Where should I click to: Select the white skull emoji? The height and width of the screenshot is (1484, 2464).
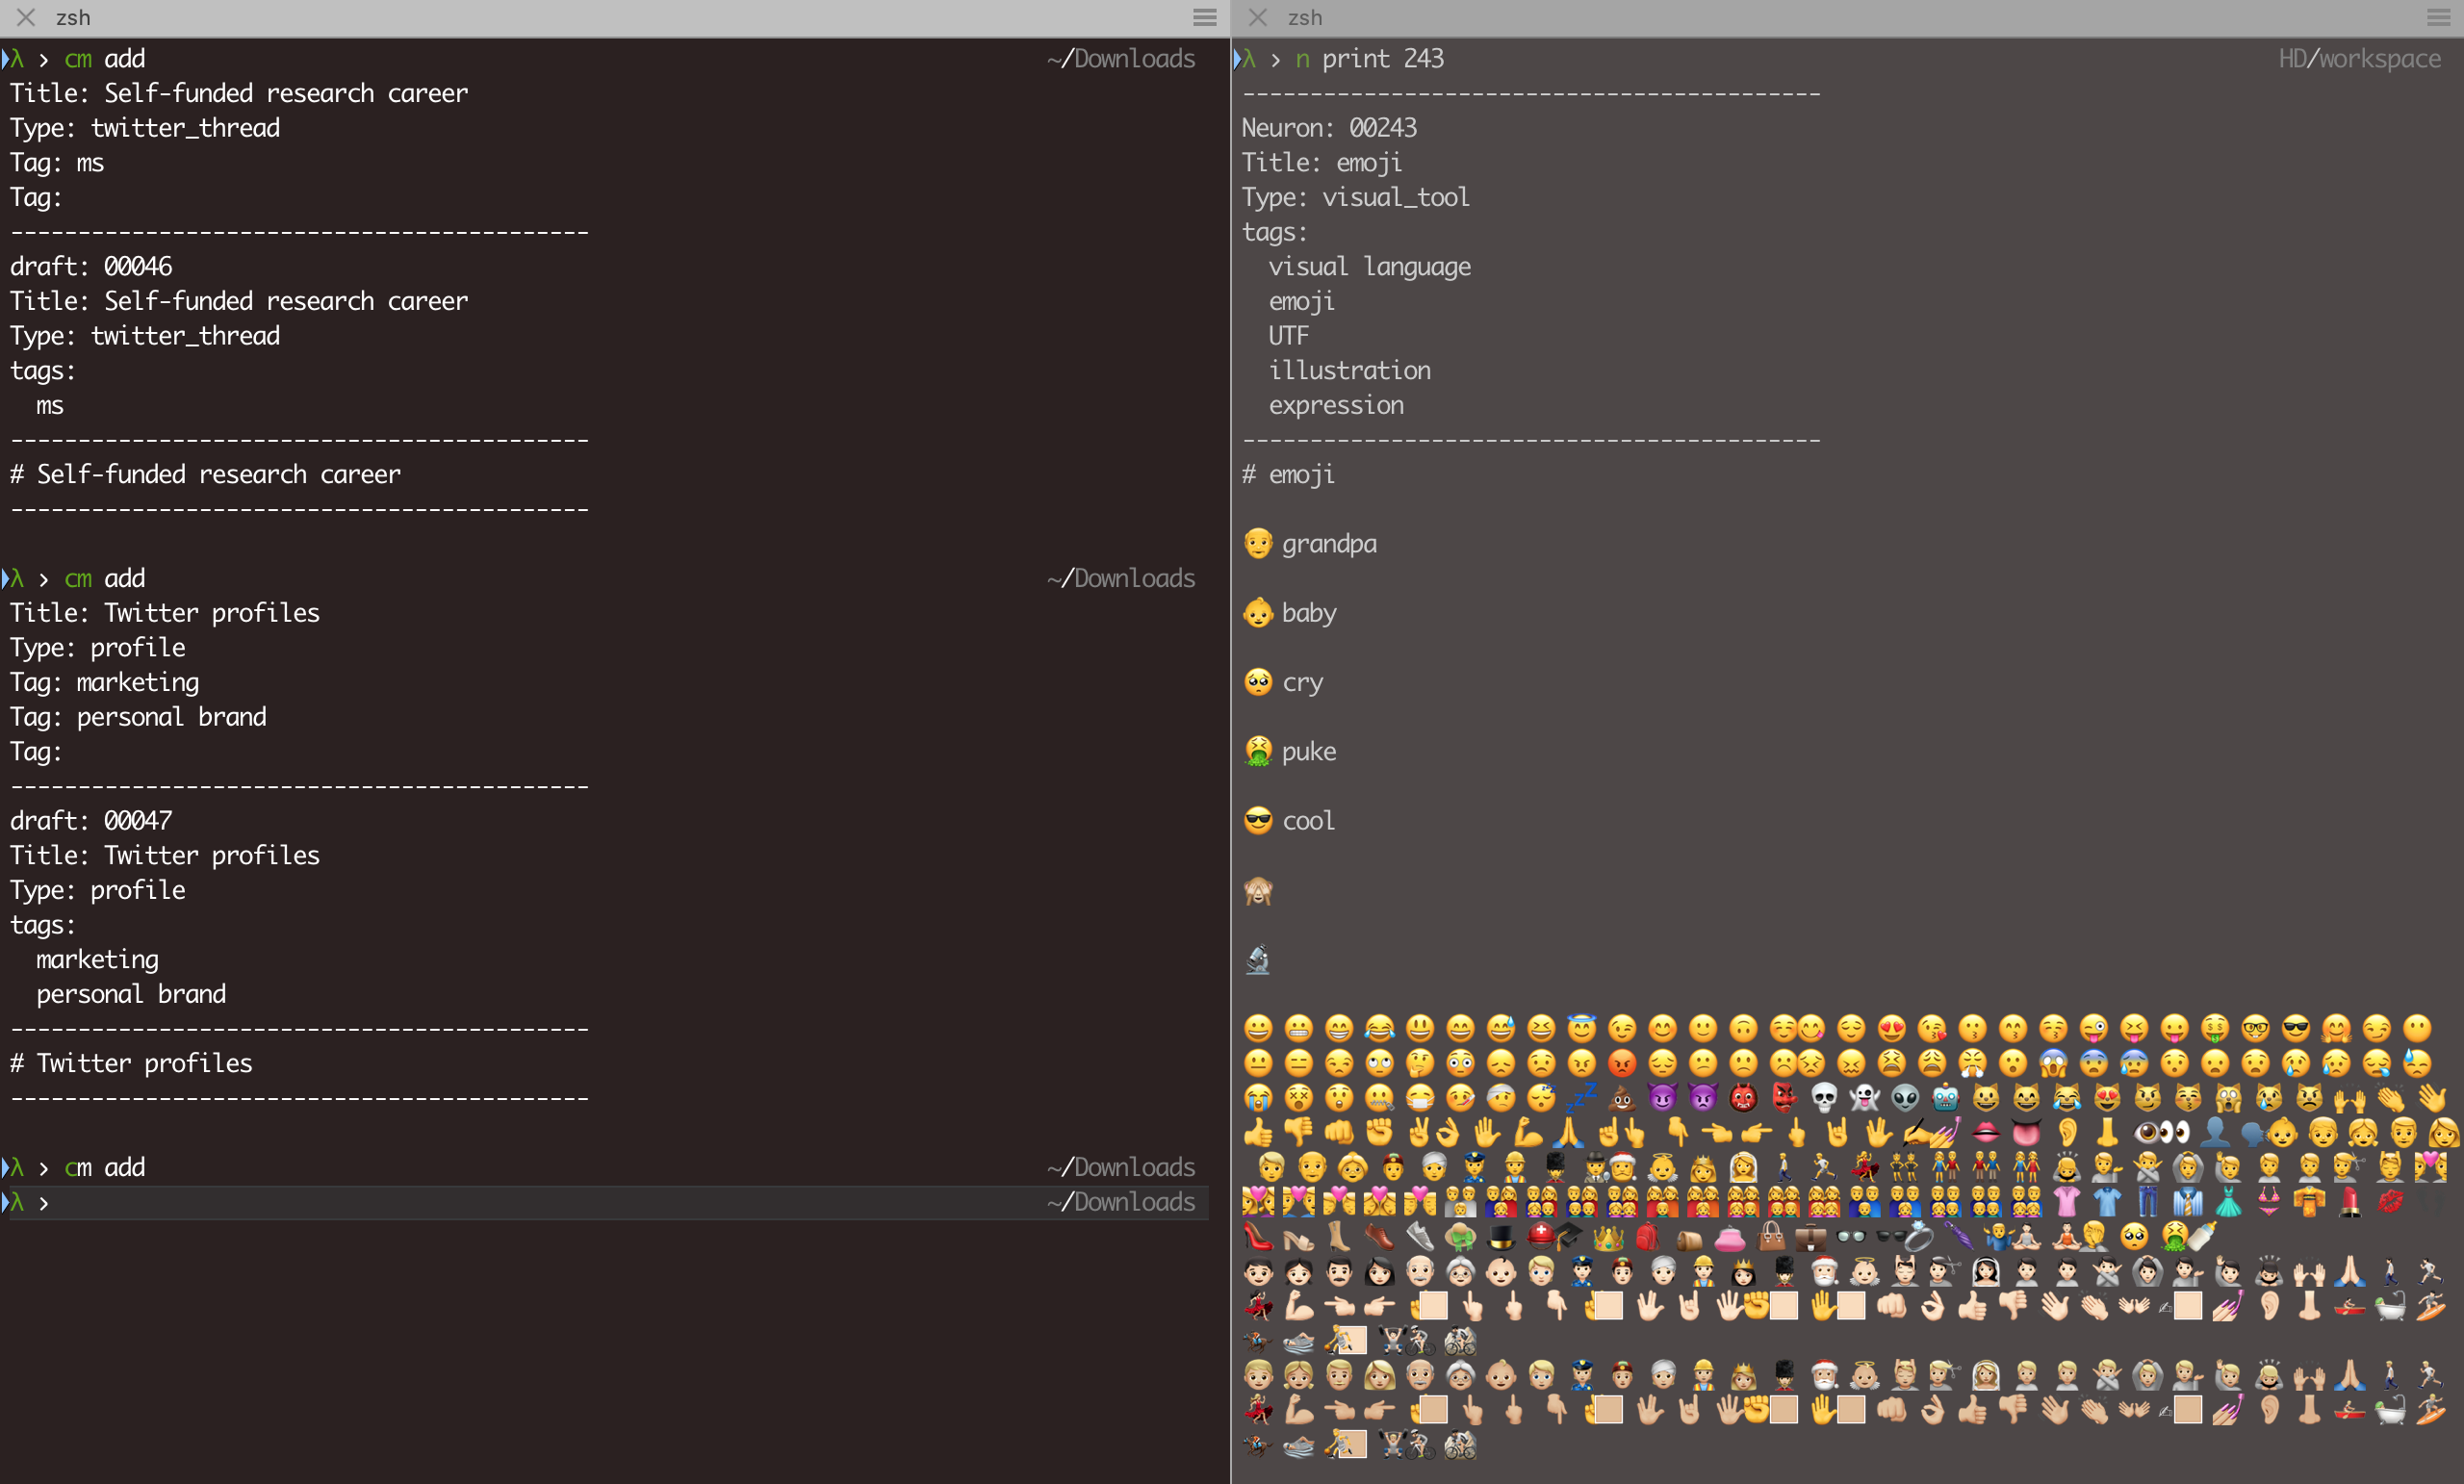(x=1824, y=1099)
